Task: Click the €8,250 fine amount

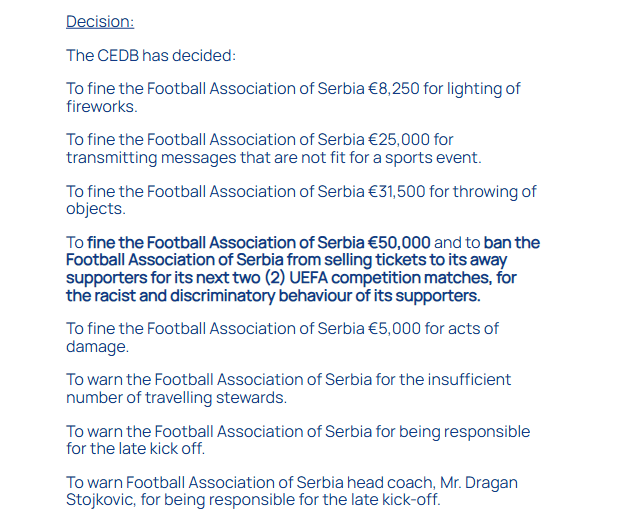Action: click(393, 89)
